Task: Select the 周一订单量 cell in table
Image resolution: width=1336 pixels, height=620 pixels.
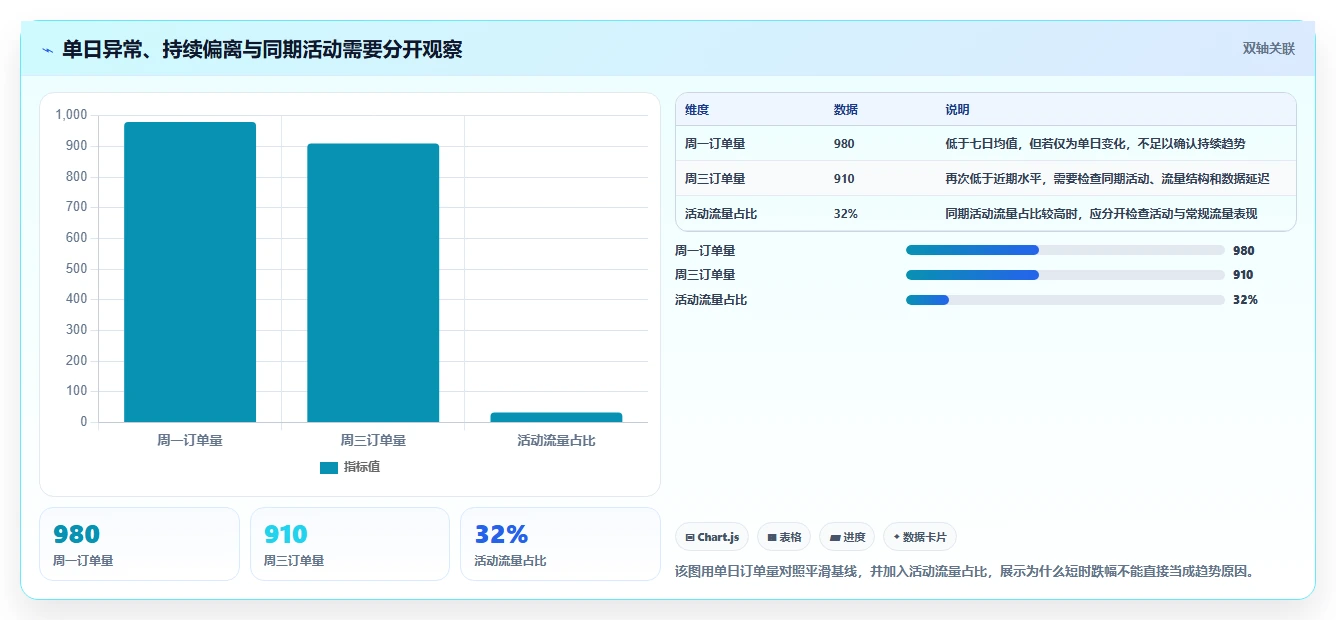Action: (x=715, y=144)
